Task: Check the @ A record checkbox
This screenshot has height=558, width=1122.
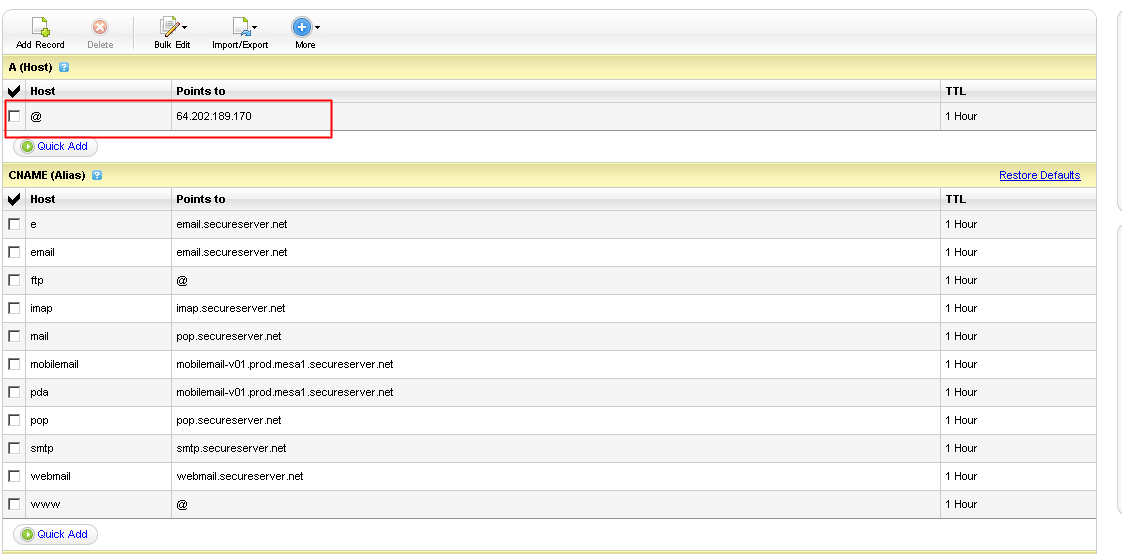Action: [14, 116]
